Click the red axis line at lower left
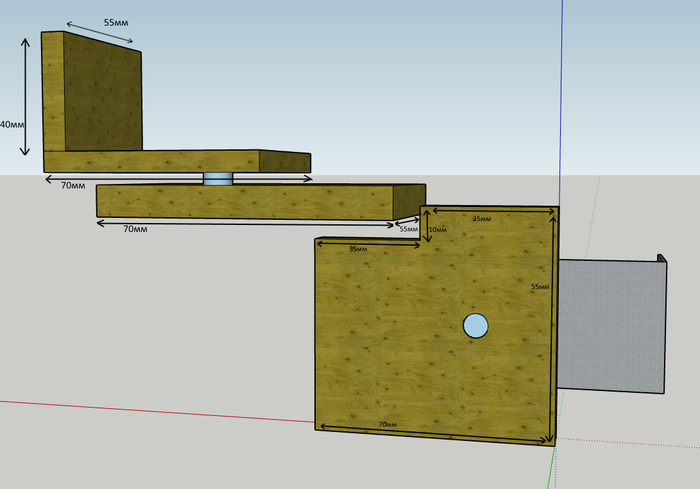Screen dimensions: 700x489 tap(150, 410)
